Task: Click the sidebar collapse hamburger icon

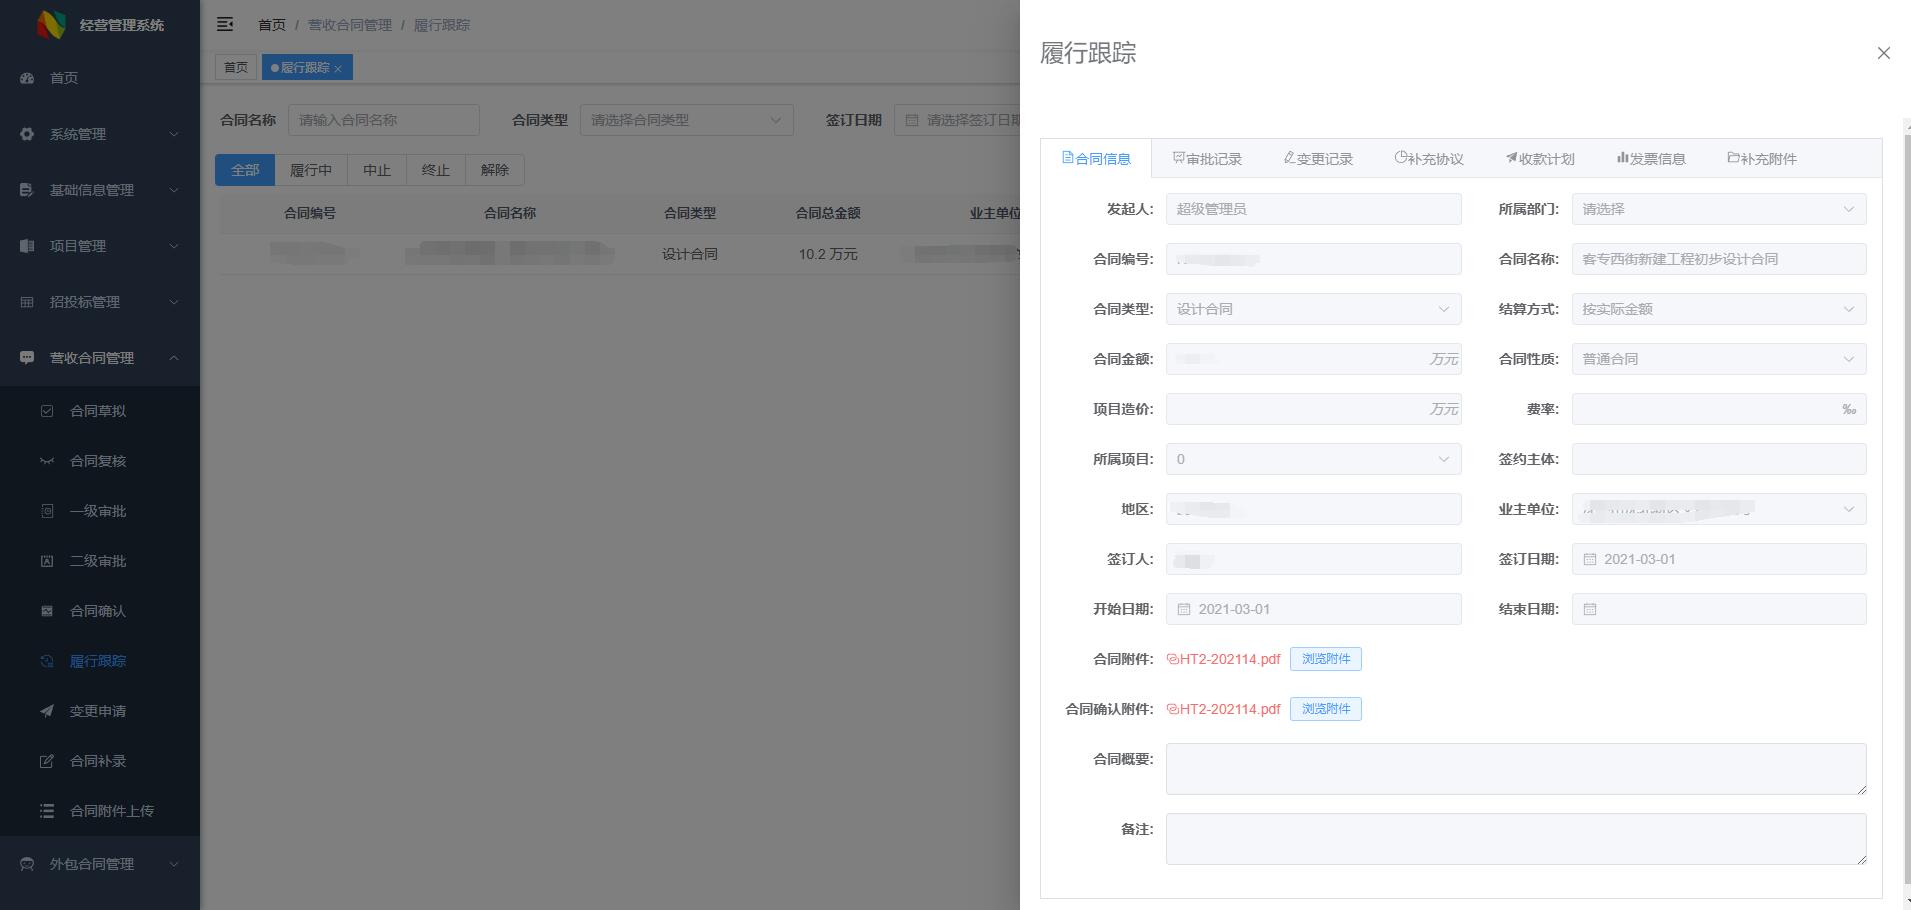Action: [x=225, y=24]
